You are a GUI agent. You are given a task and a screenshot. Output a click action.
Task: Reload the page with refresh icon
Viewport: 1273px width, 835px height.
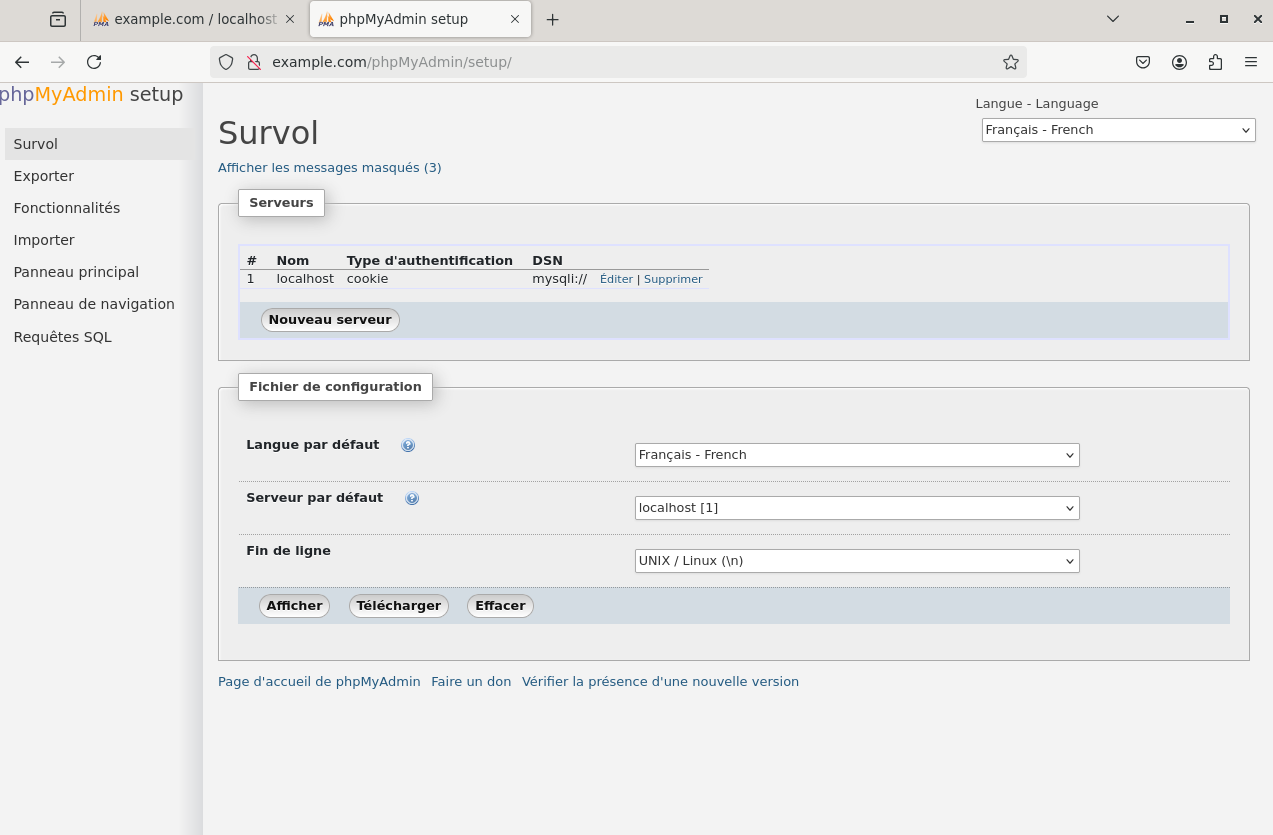[94, 62]
